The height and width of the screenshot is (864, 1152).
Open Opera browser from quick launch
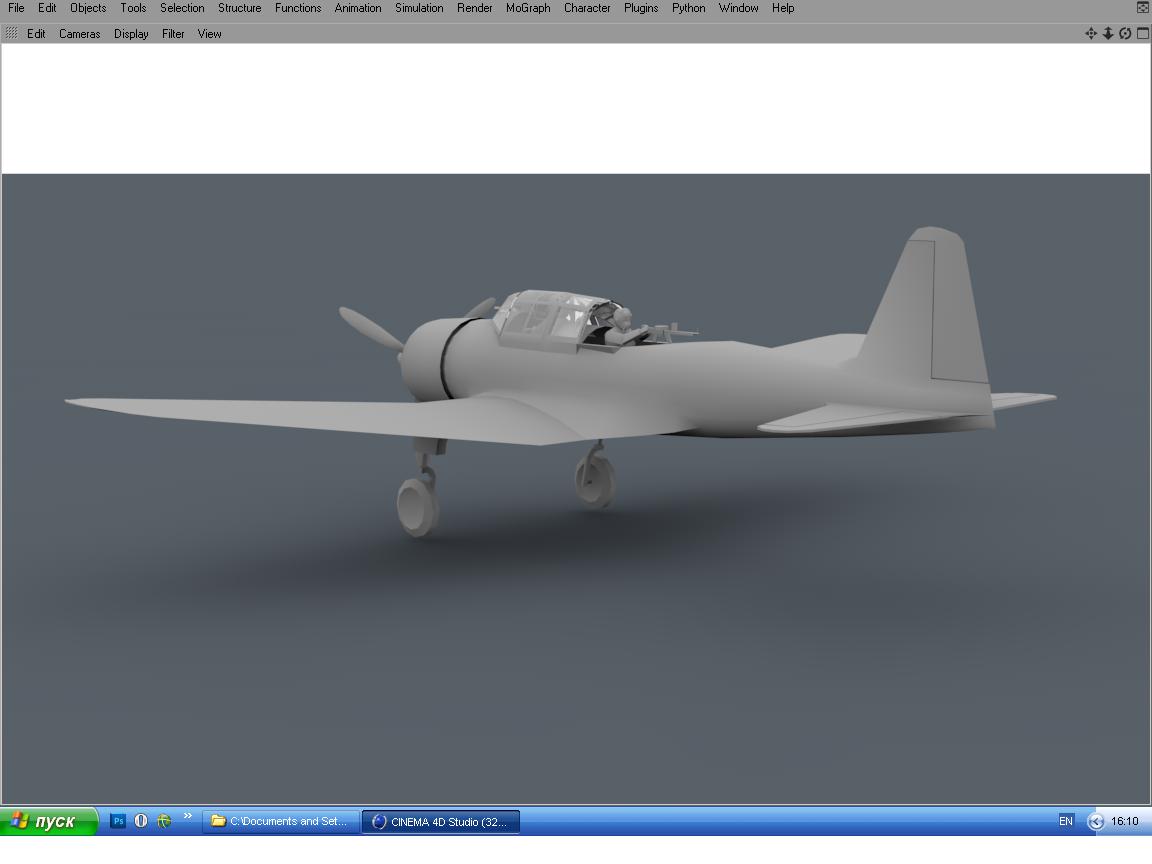pyautogui.click(x=141, y=821)
